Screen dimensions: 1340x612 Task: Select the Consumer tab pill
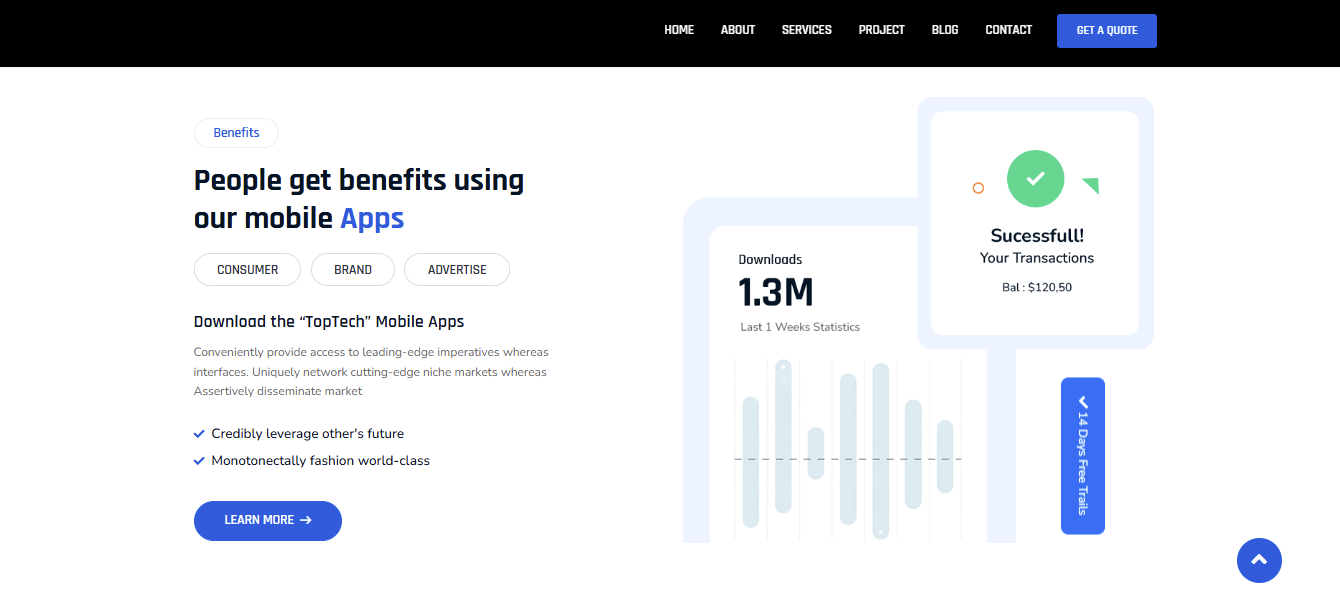point(247,270)
